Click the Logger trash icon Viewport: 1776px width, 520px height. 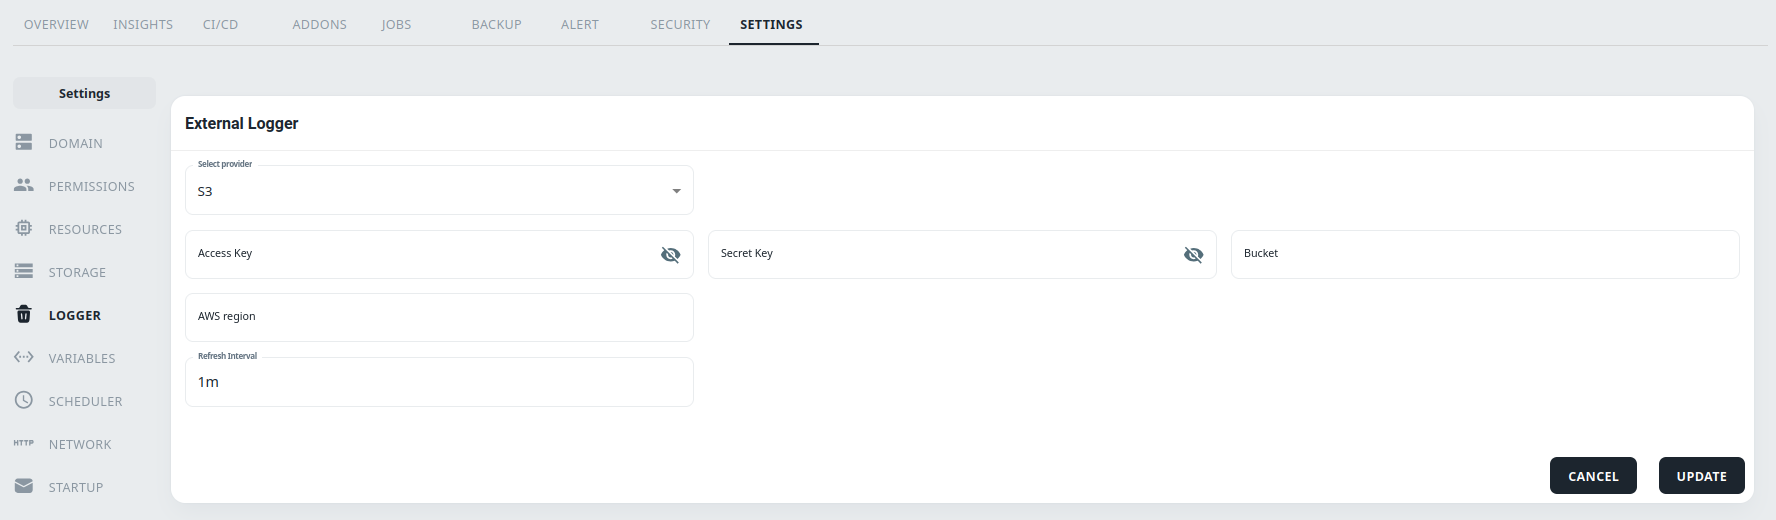tap(24, 315)
